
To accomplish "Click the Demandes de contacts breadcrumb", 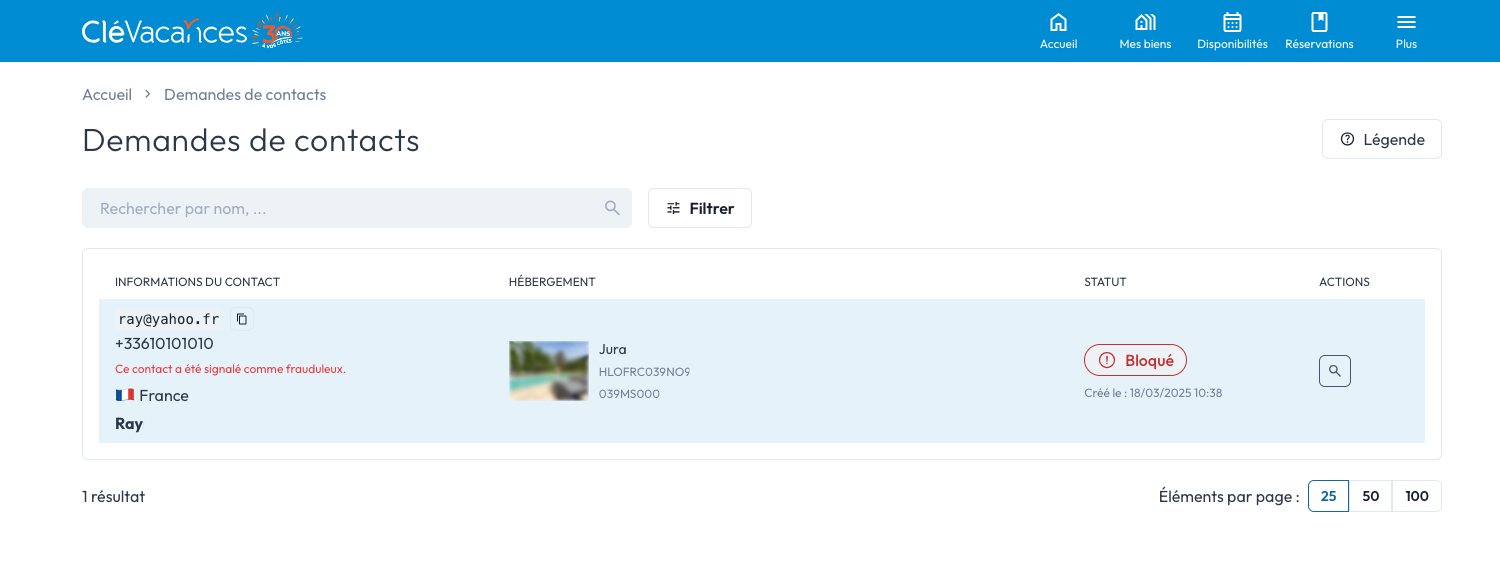I will point(245,95).
